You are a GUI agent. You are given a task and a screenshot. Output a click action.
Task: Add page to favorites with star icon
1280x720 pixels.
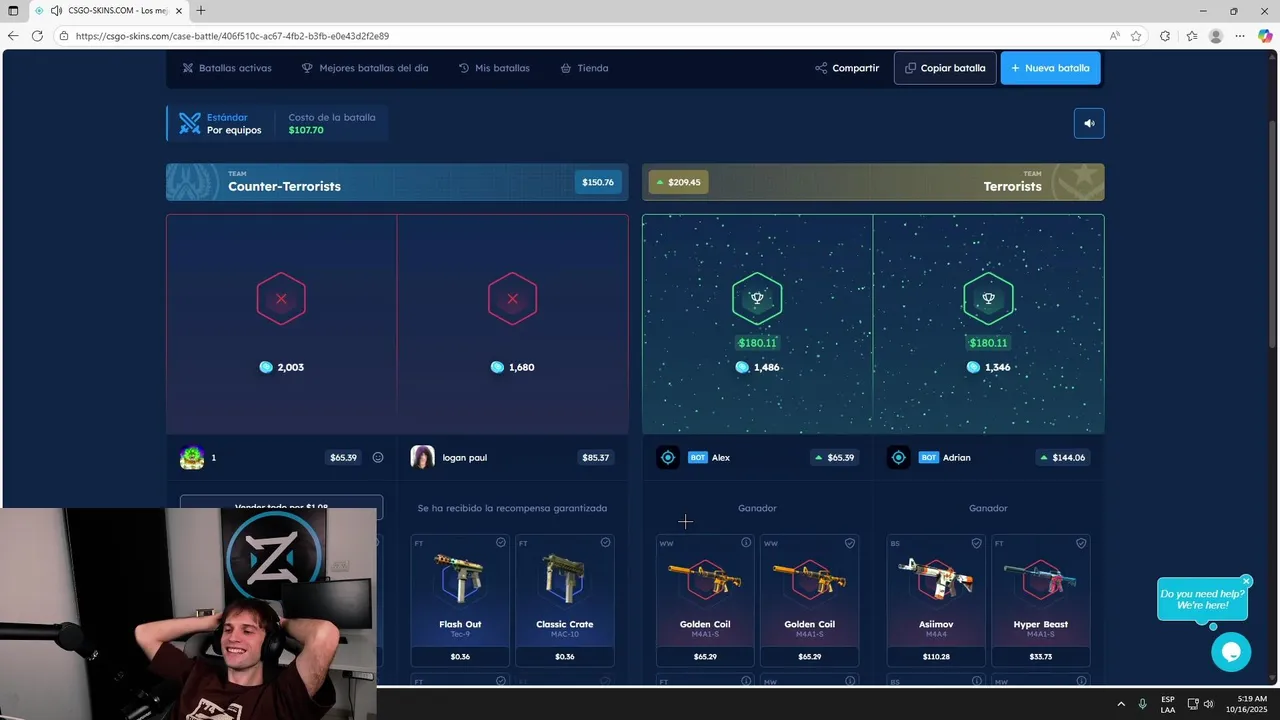(1136, 36)
